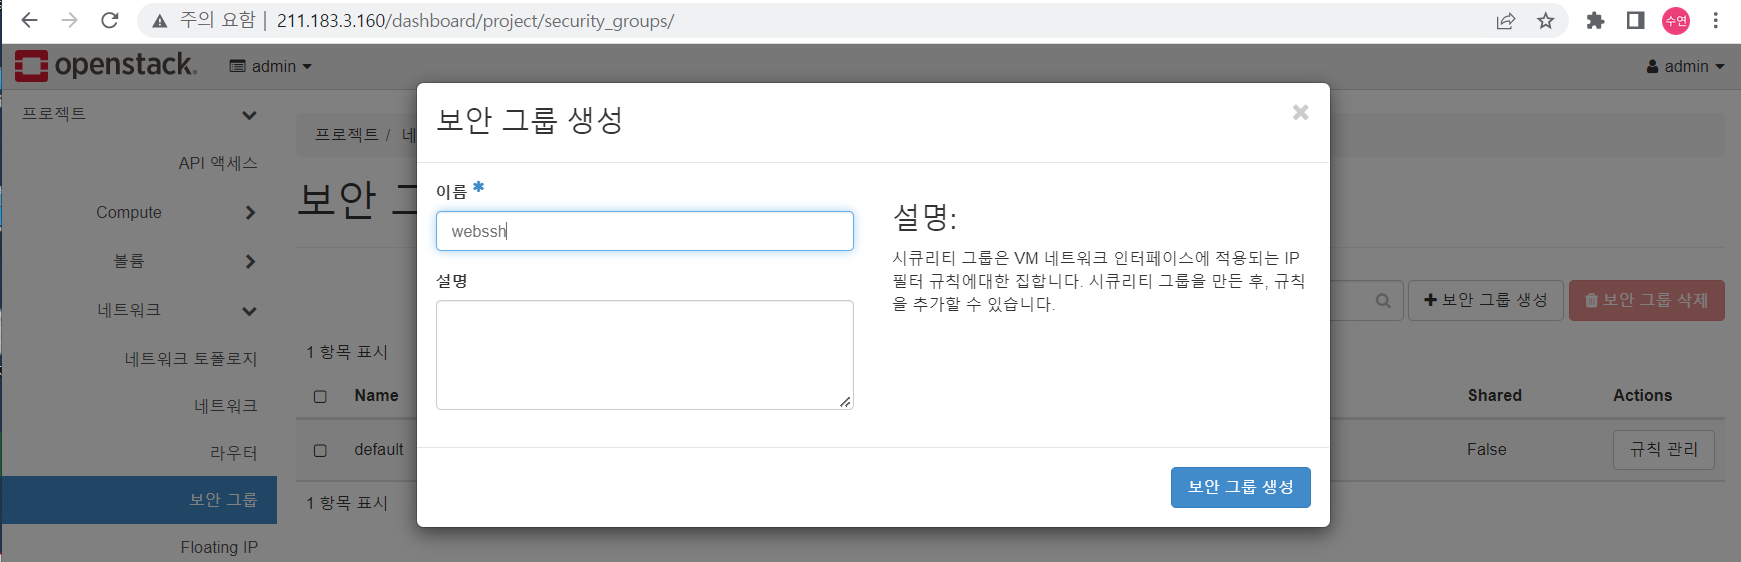Open the Chrome three-dot menu
The image size is (1741, 562).
coord(1715,20)
